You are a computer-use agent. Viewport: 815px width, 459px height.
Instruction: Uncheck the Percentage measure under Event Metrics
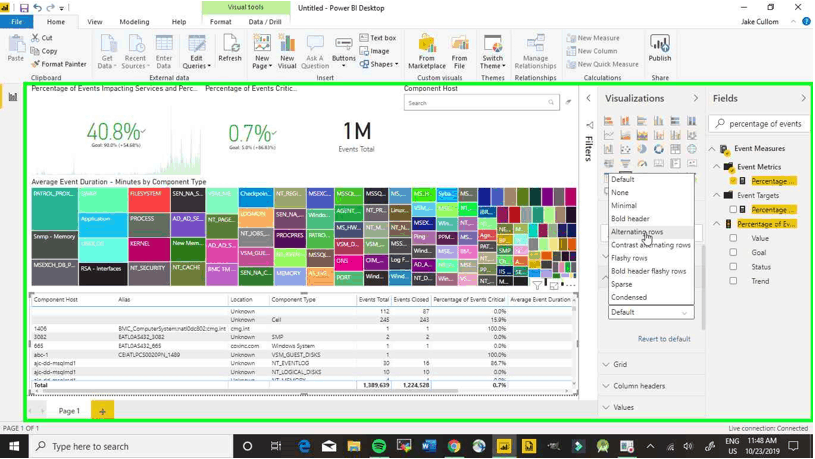[733, 181]
